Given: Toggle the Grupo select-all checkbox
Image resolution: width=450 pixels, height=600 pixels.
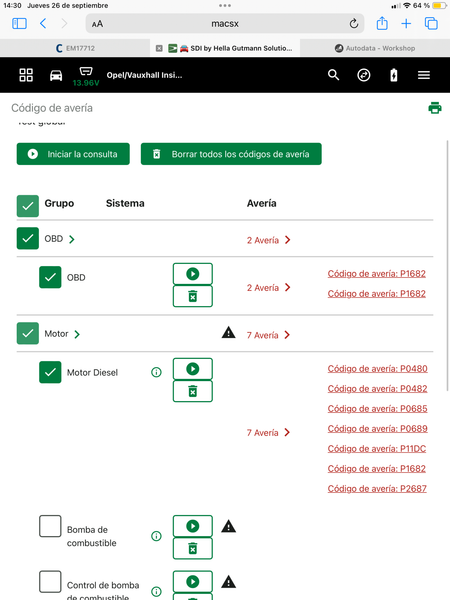Looking at the screenshot, I should [28, 206].
